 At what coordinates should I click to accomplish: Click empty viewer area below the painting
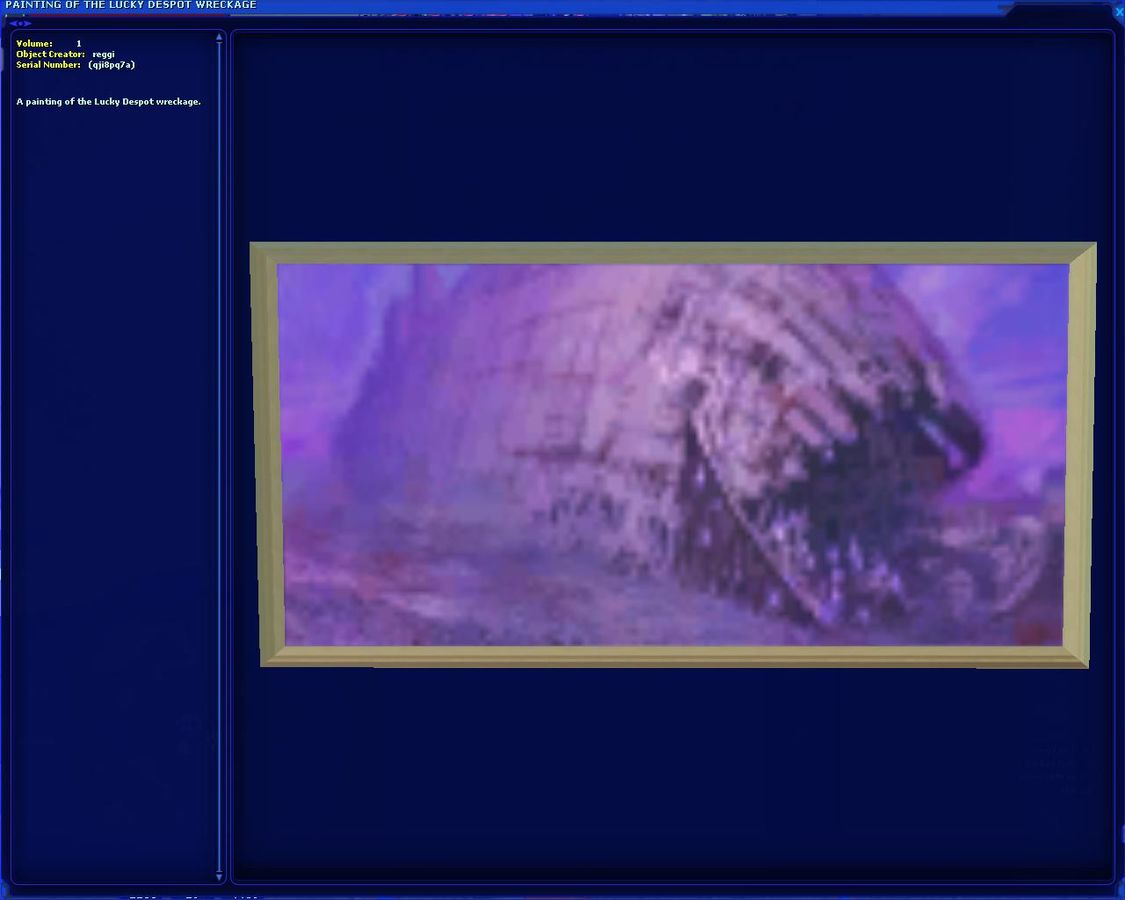672,770
